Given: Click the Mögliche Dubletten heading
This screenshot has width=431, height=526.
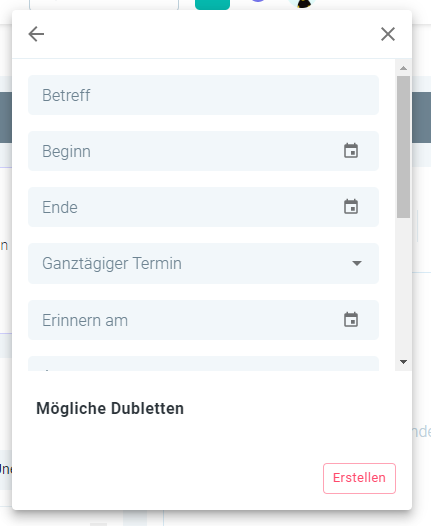Looking at the screenshot, I should 110,409.
